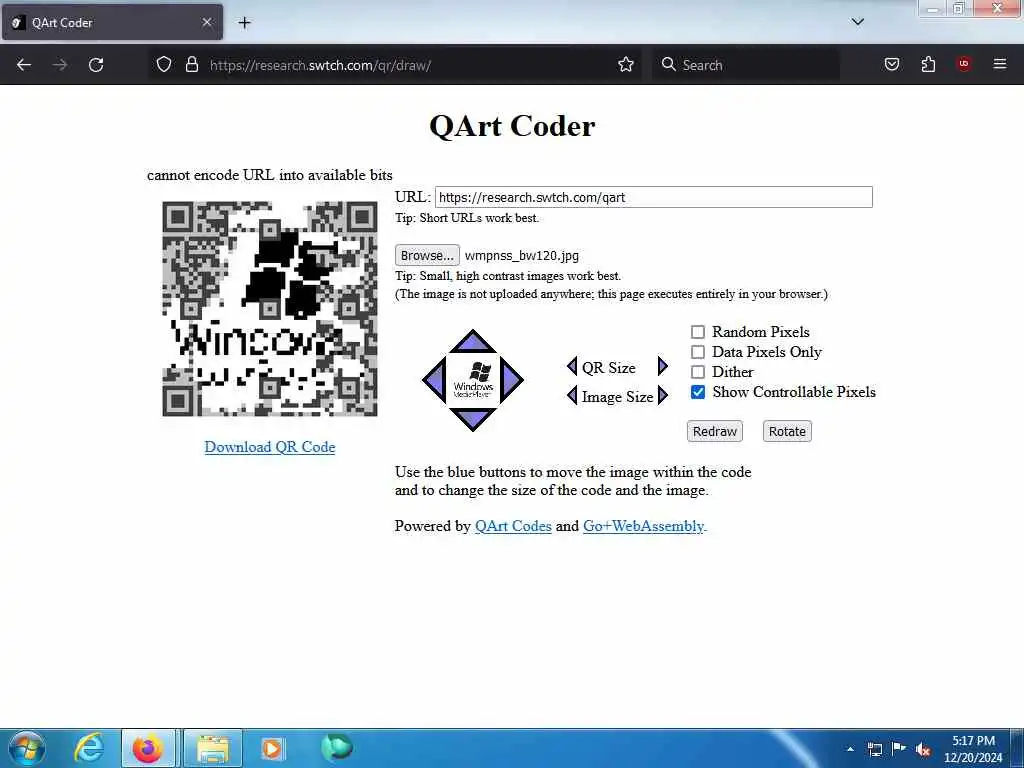Click the generated QR code image
This screenshot has width=1024, height=768.
270,308
